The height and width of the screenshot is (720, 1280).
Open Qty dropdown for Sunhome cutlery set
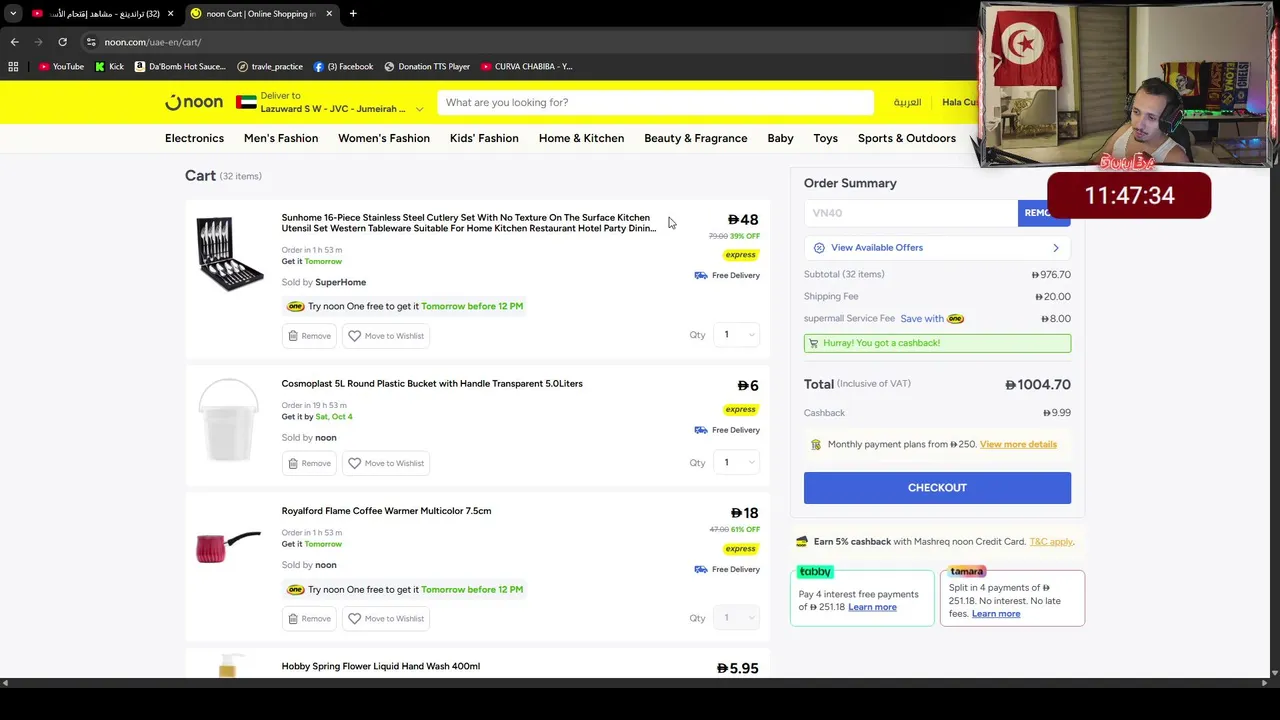737,334
